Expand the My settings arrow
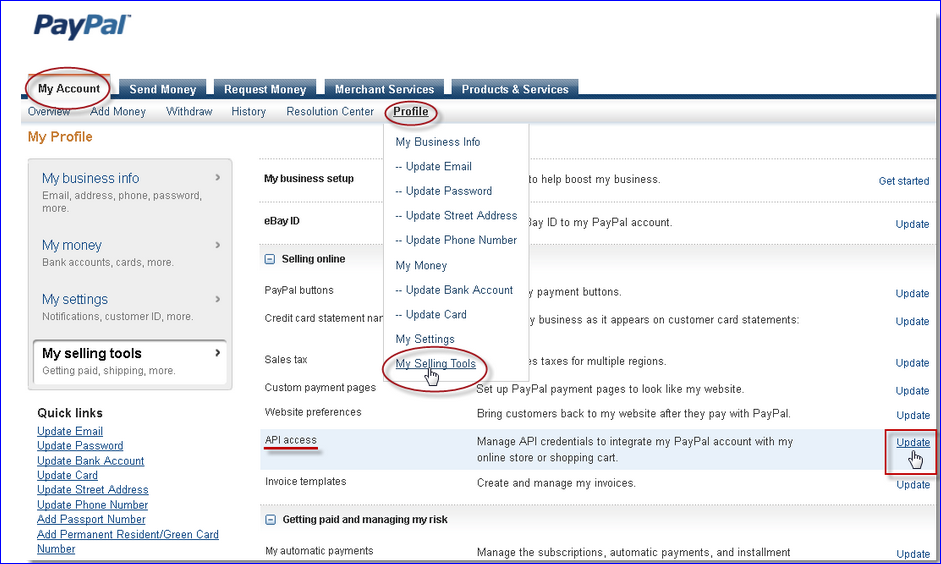The width and height of the screenshot is (941, 564). [x=218, y=299]
